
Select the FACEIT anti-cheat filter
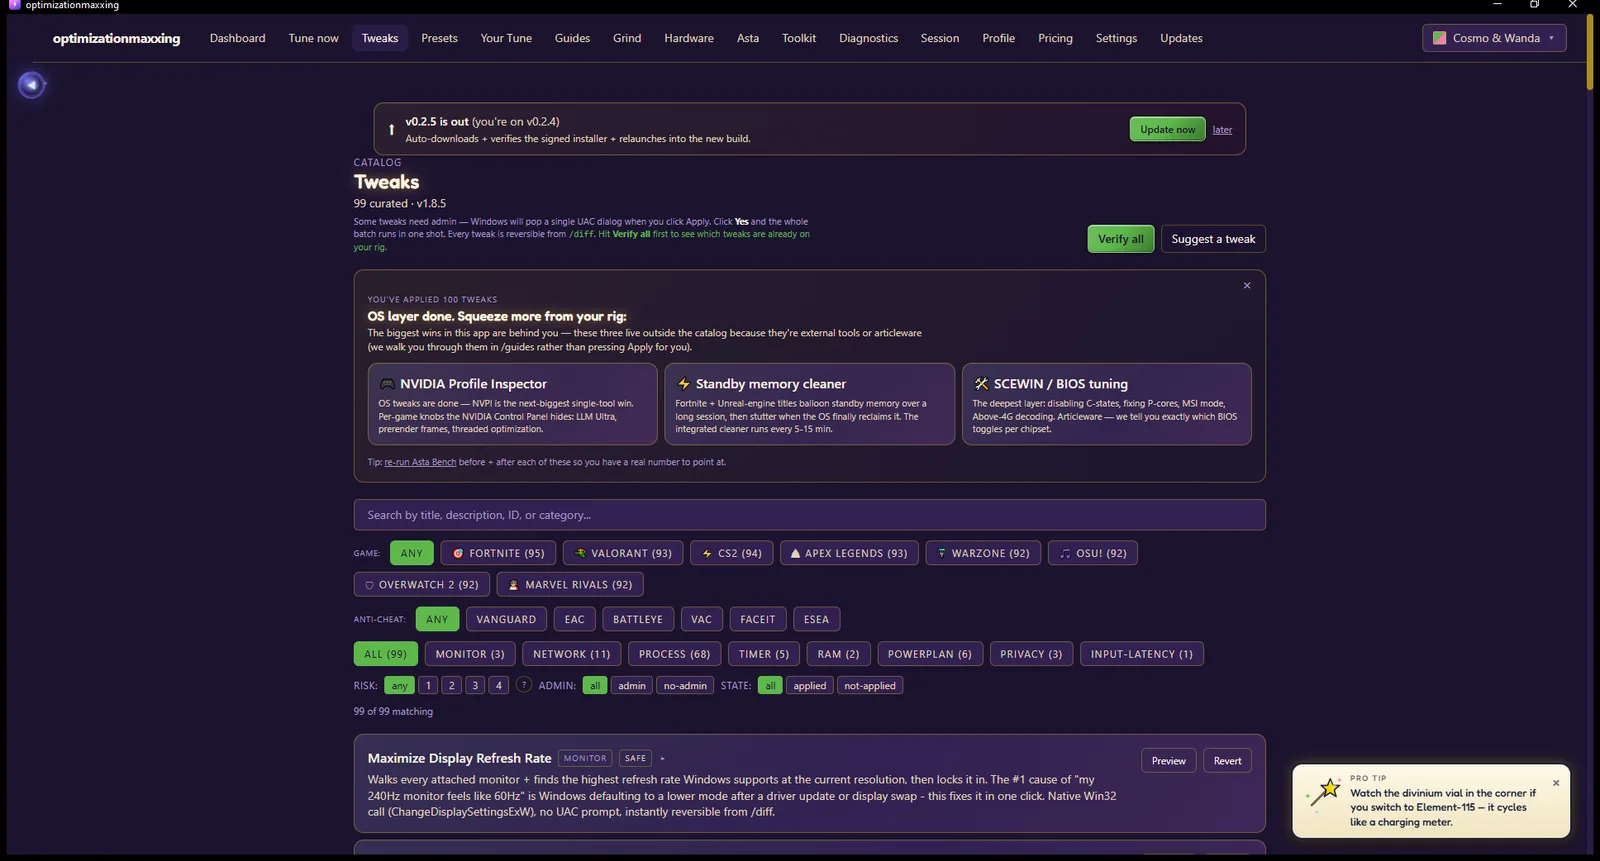(758, 619)
